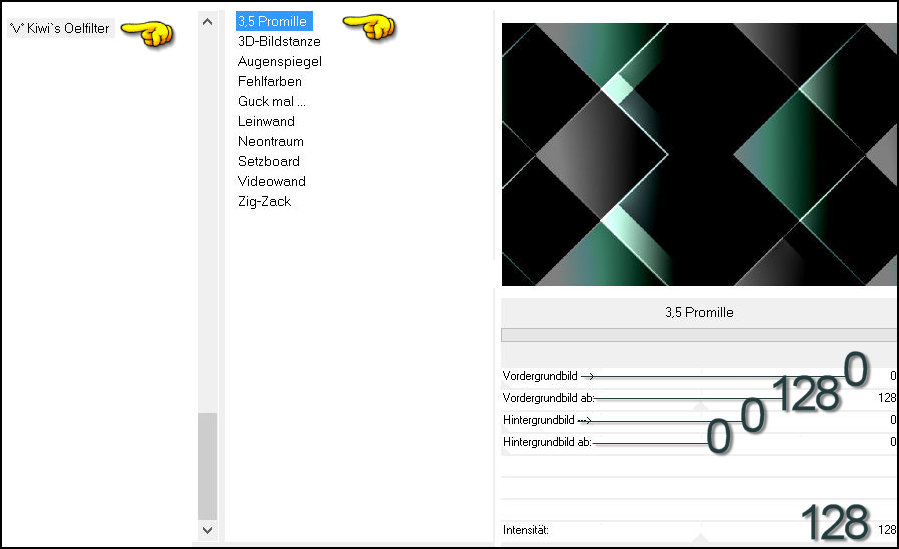Choose the Leinwand filter

pyautogui.click(x=266, y=121)
